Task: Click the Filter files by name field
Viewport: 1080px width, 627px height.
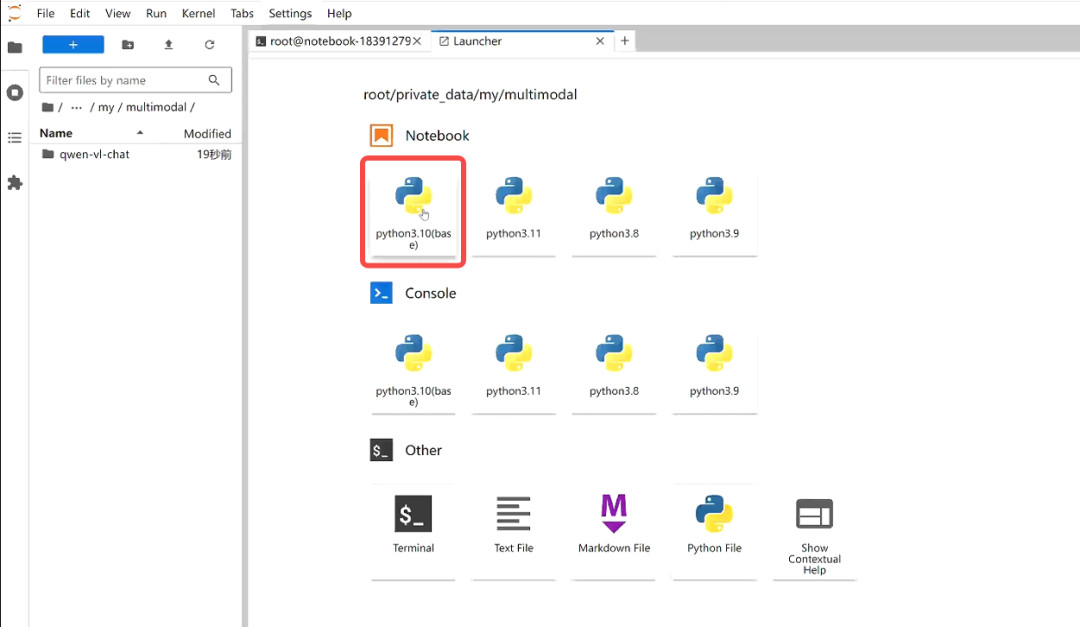Action: (124, 80)
